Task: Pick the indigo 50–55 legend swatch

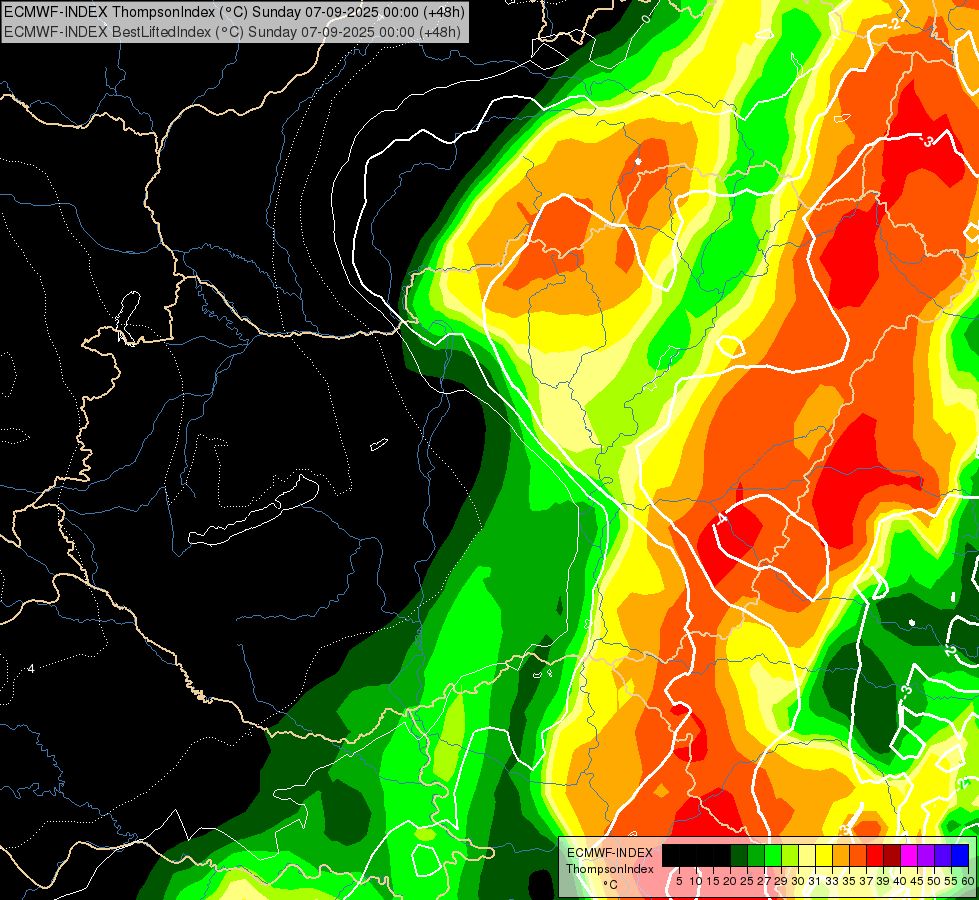Action: (943, 856)
